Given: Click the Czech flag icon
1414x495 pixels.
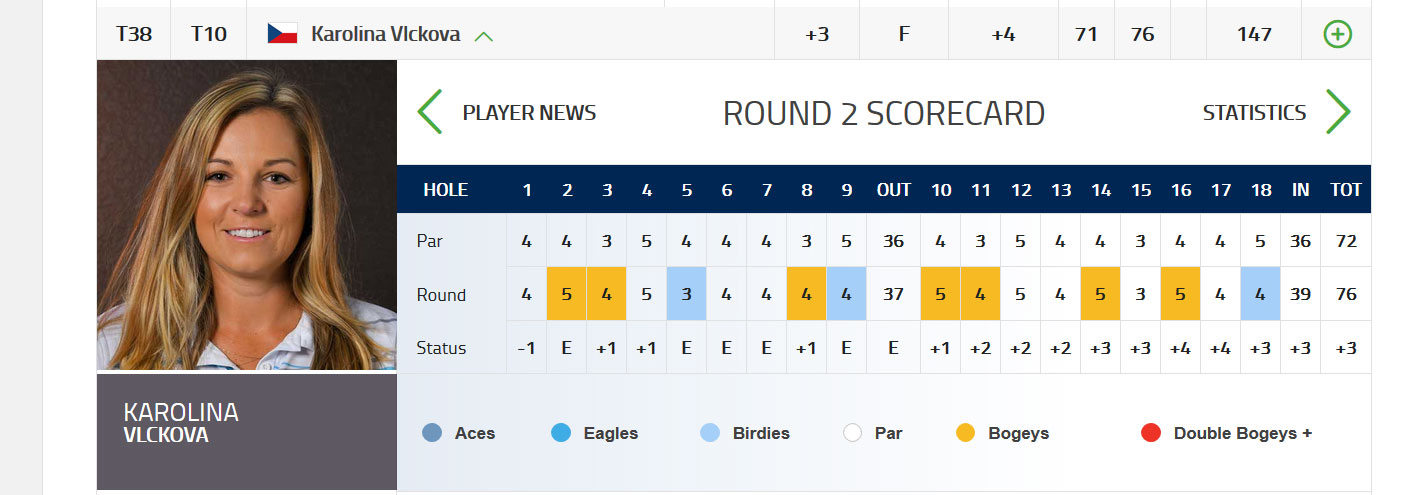Looking at the screenshot, I should [x=282, y=34].
